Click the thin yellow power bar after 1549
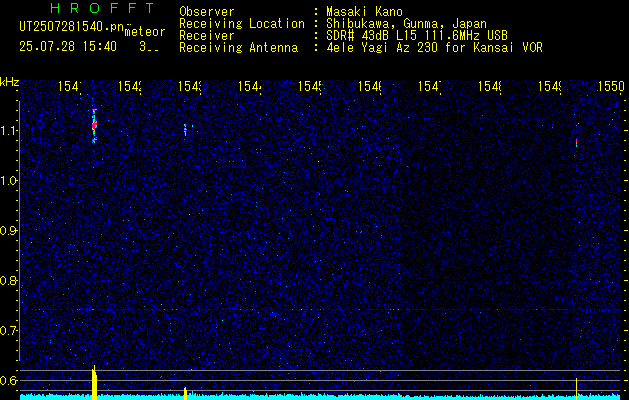The width and height of the screenshot is (629, 400). point(576,388)
